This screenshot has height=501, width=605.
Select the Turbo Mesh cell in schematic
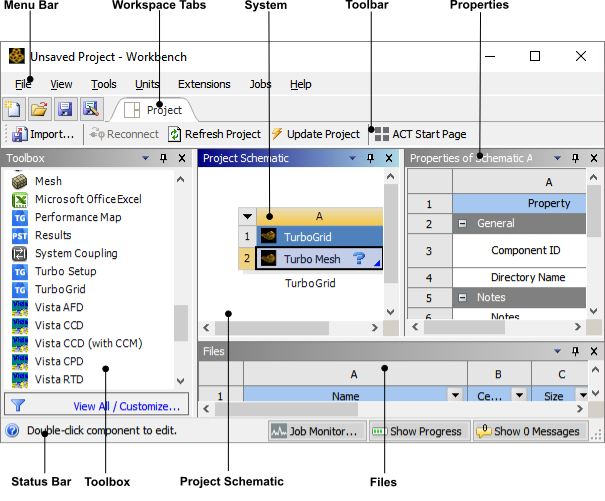319,258
